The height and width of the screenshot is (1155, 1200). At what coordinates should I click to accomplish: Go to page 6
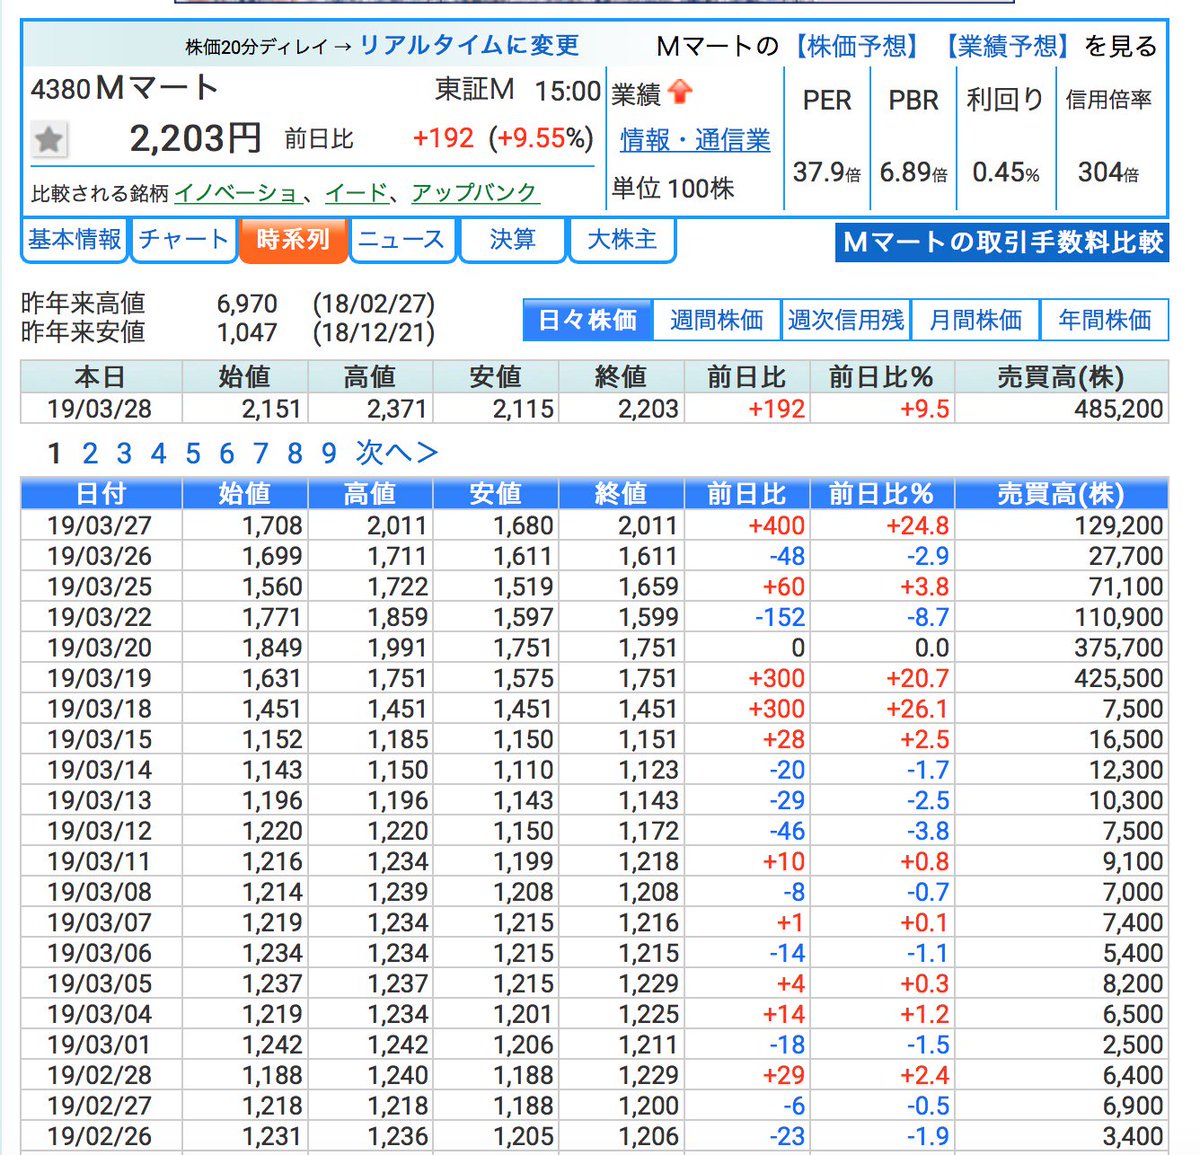point(227,454)
